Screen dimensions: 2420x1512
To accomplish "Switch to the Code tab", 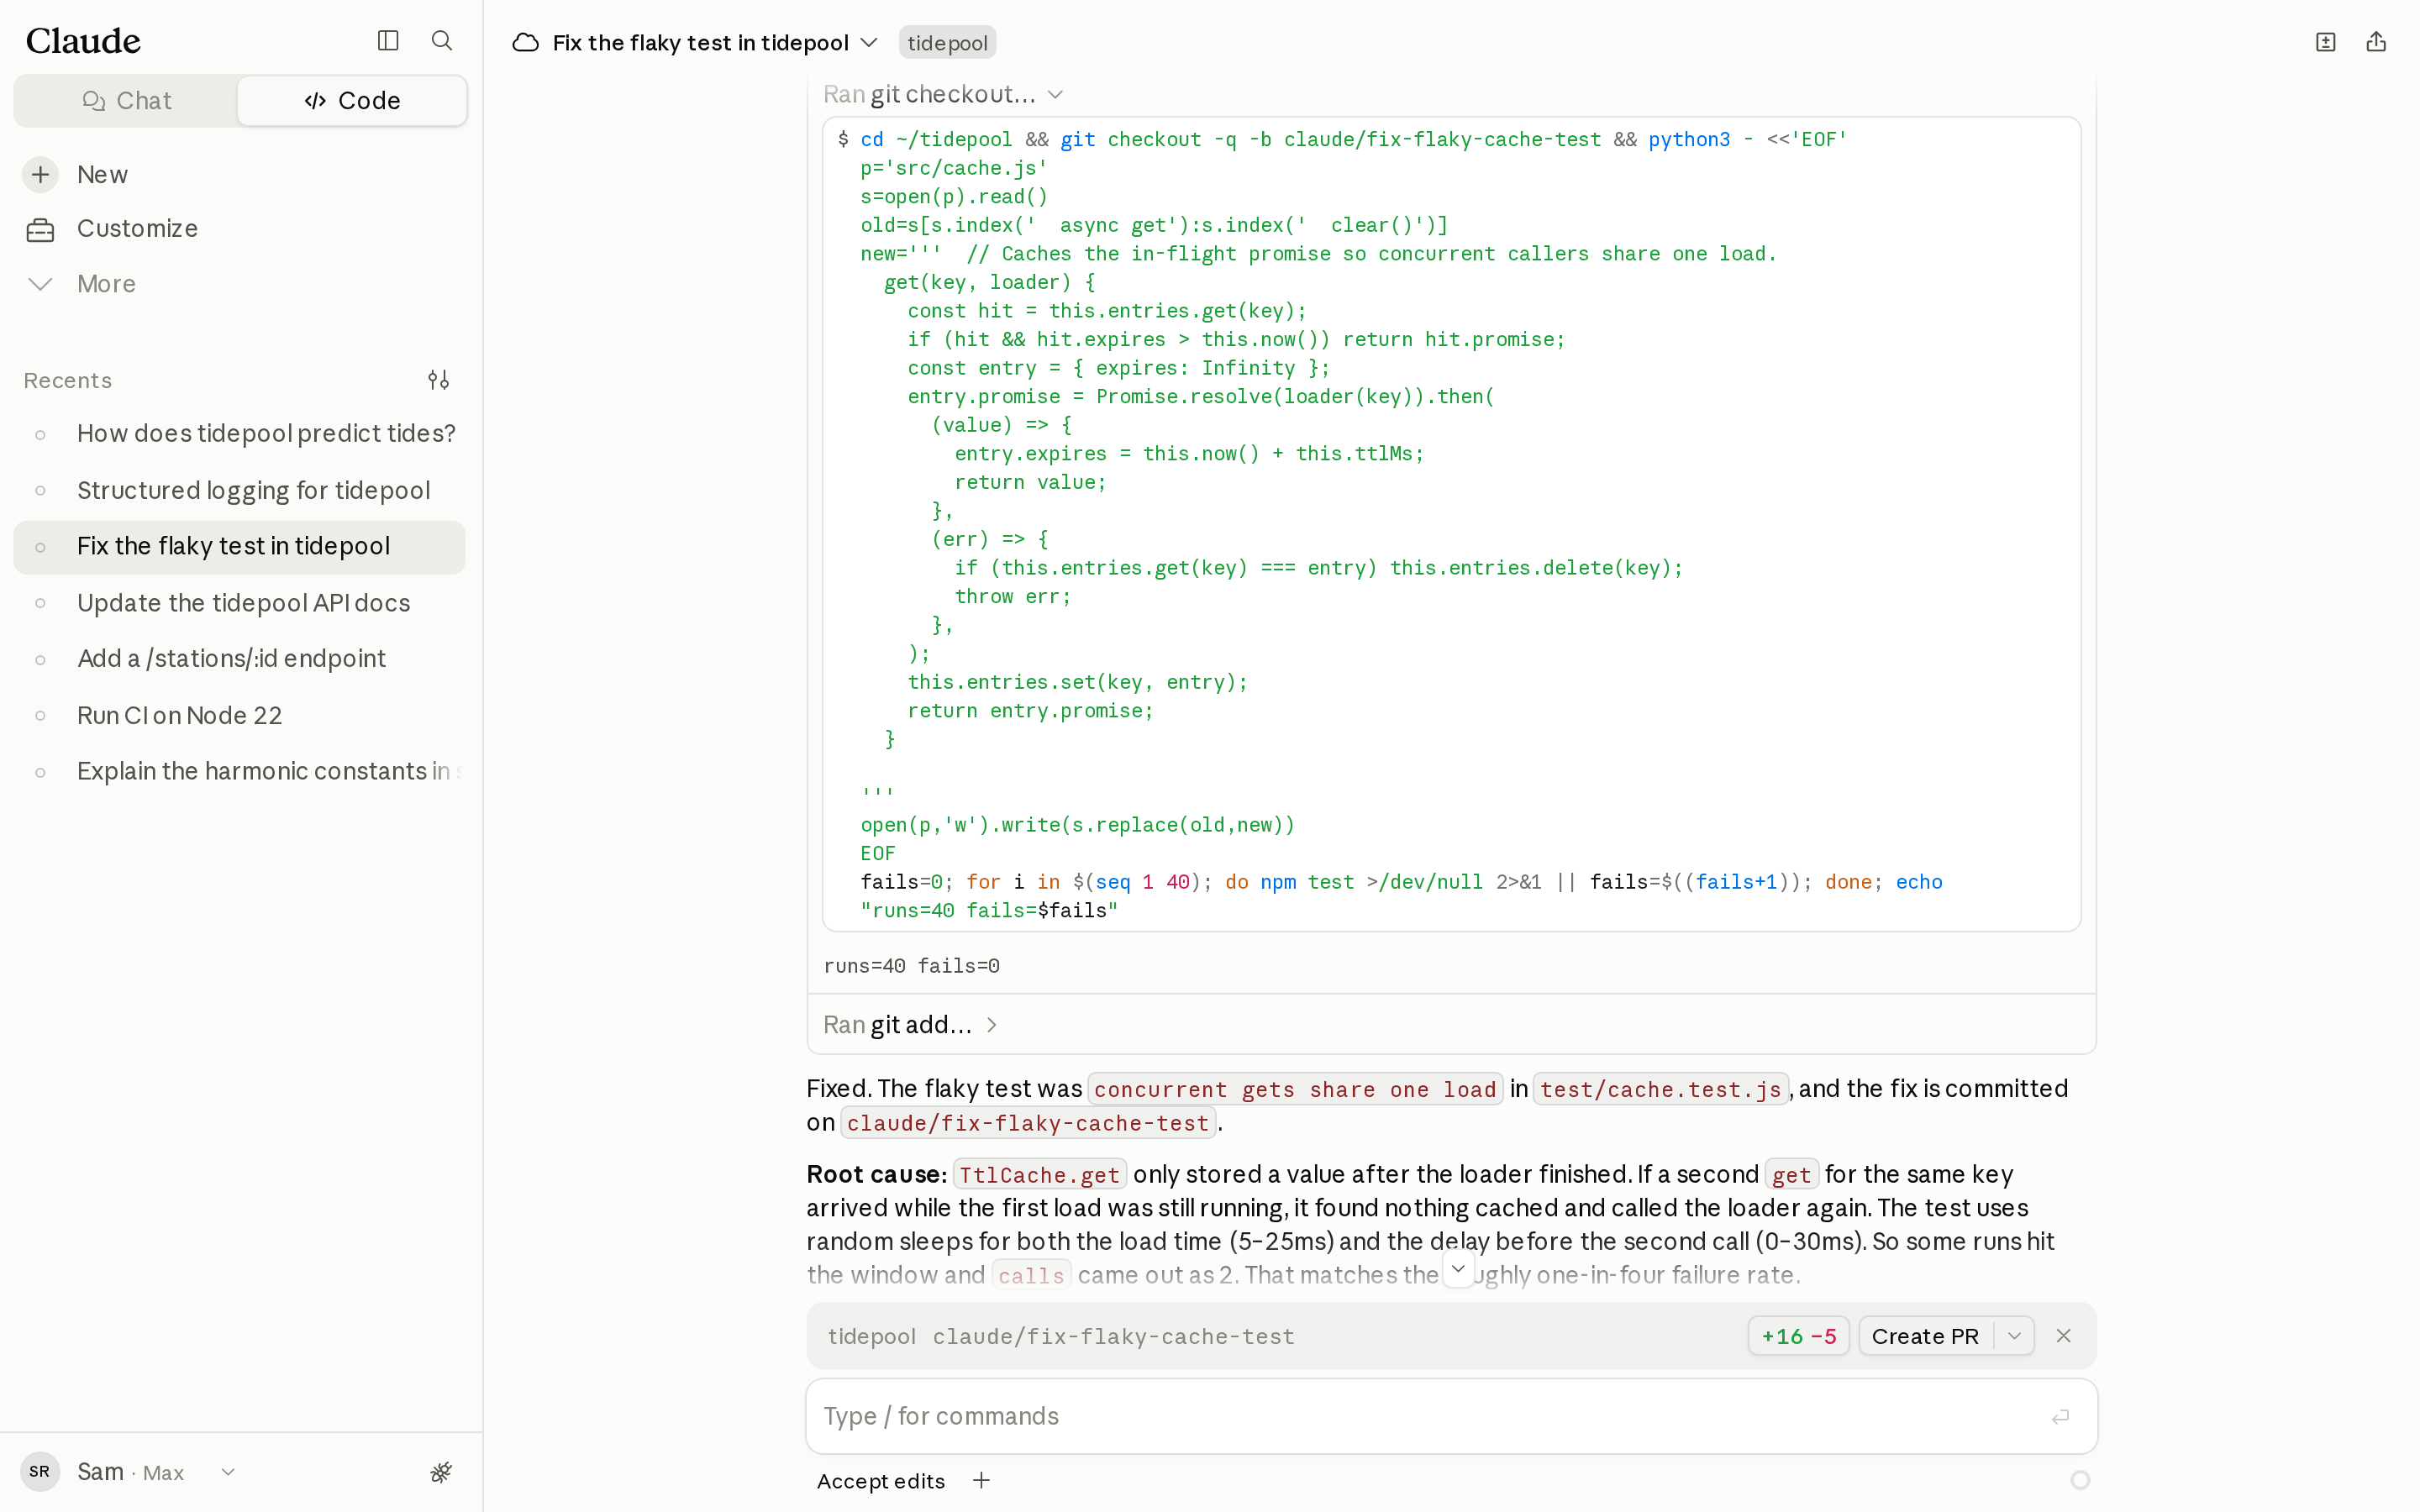I will (352, 101).
